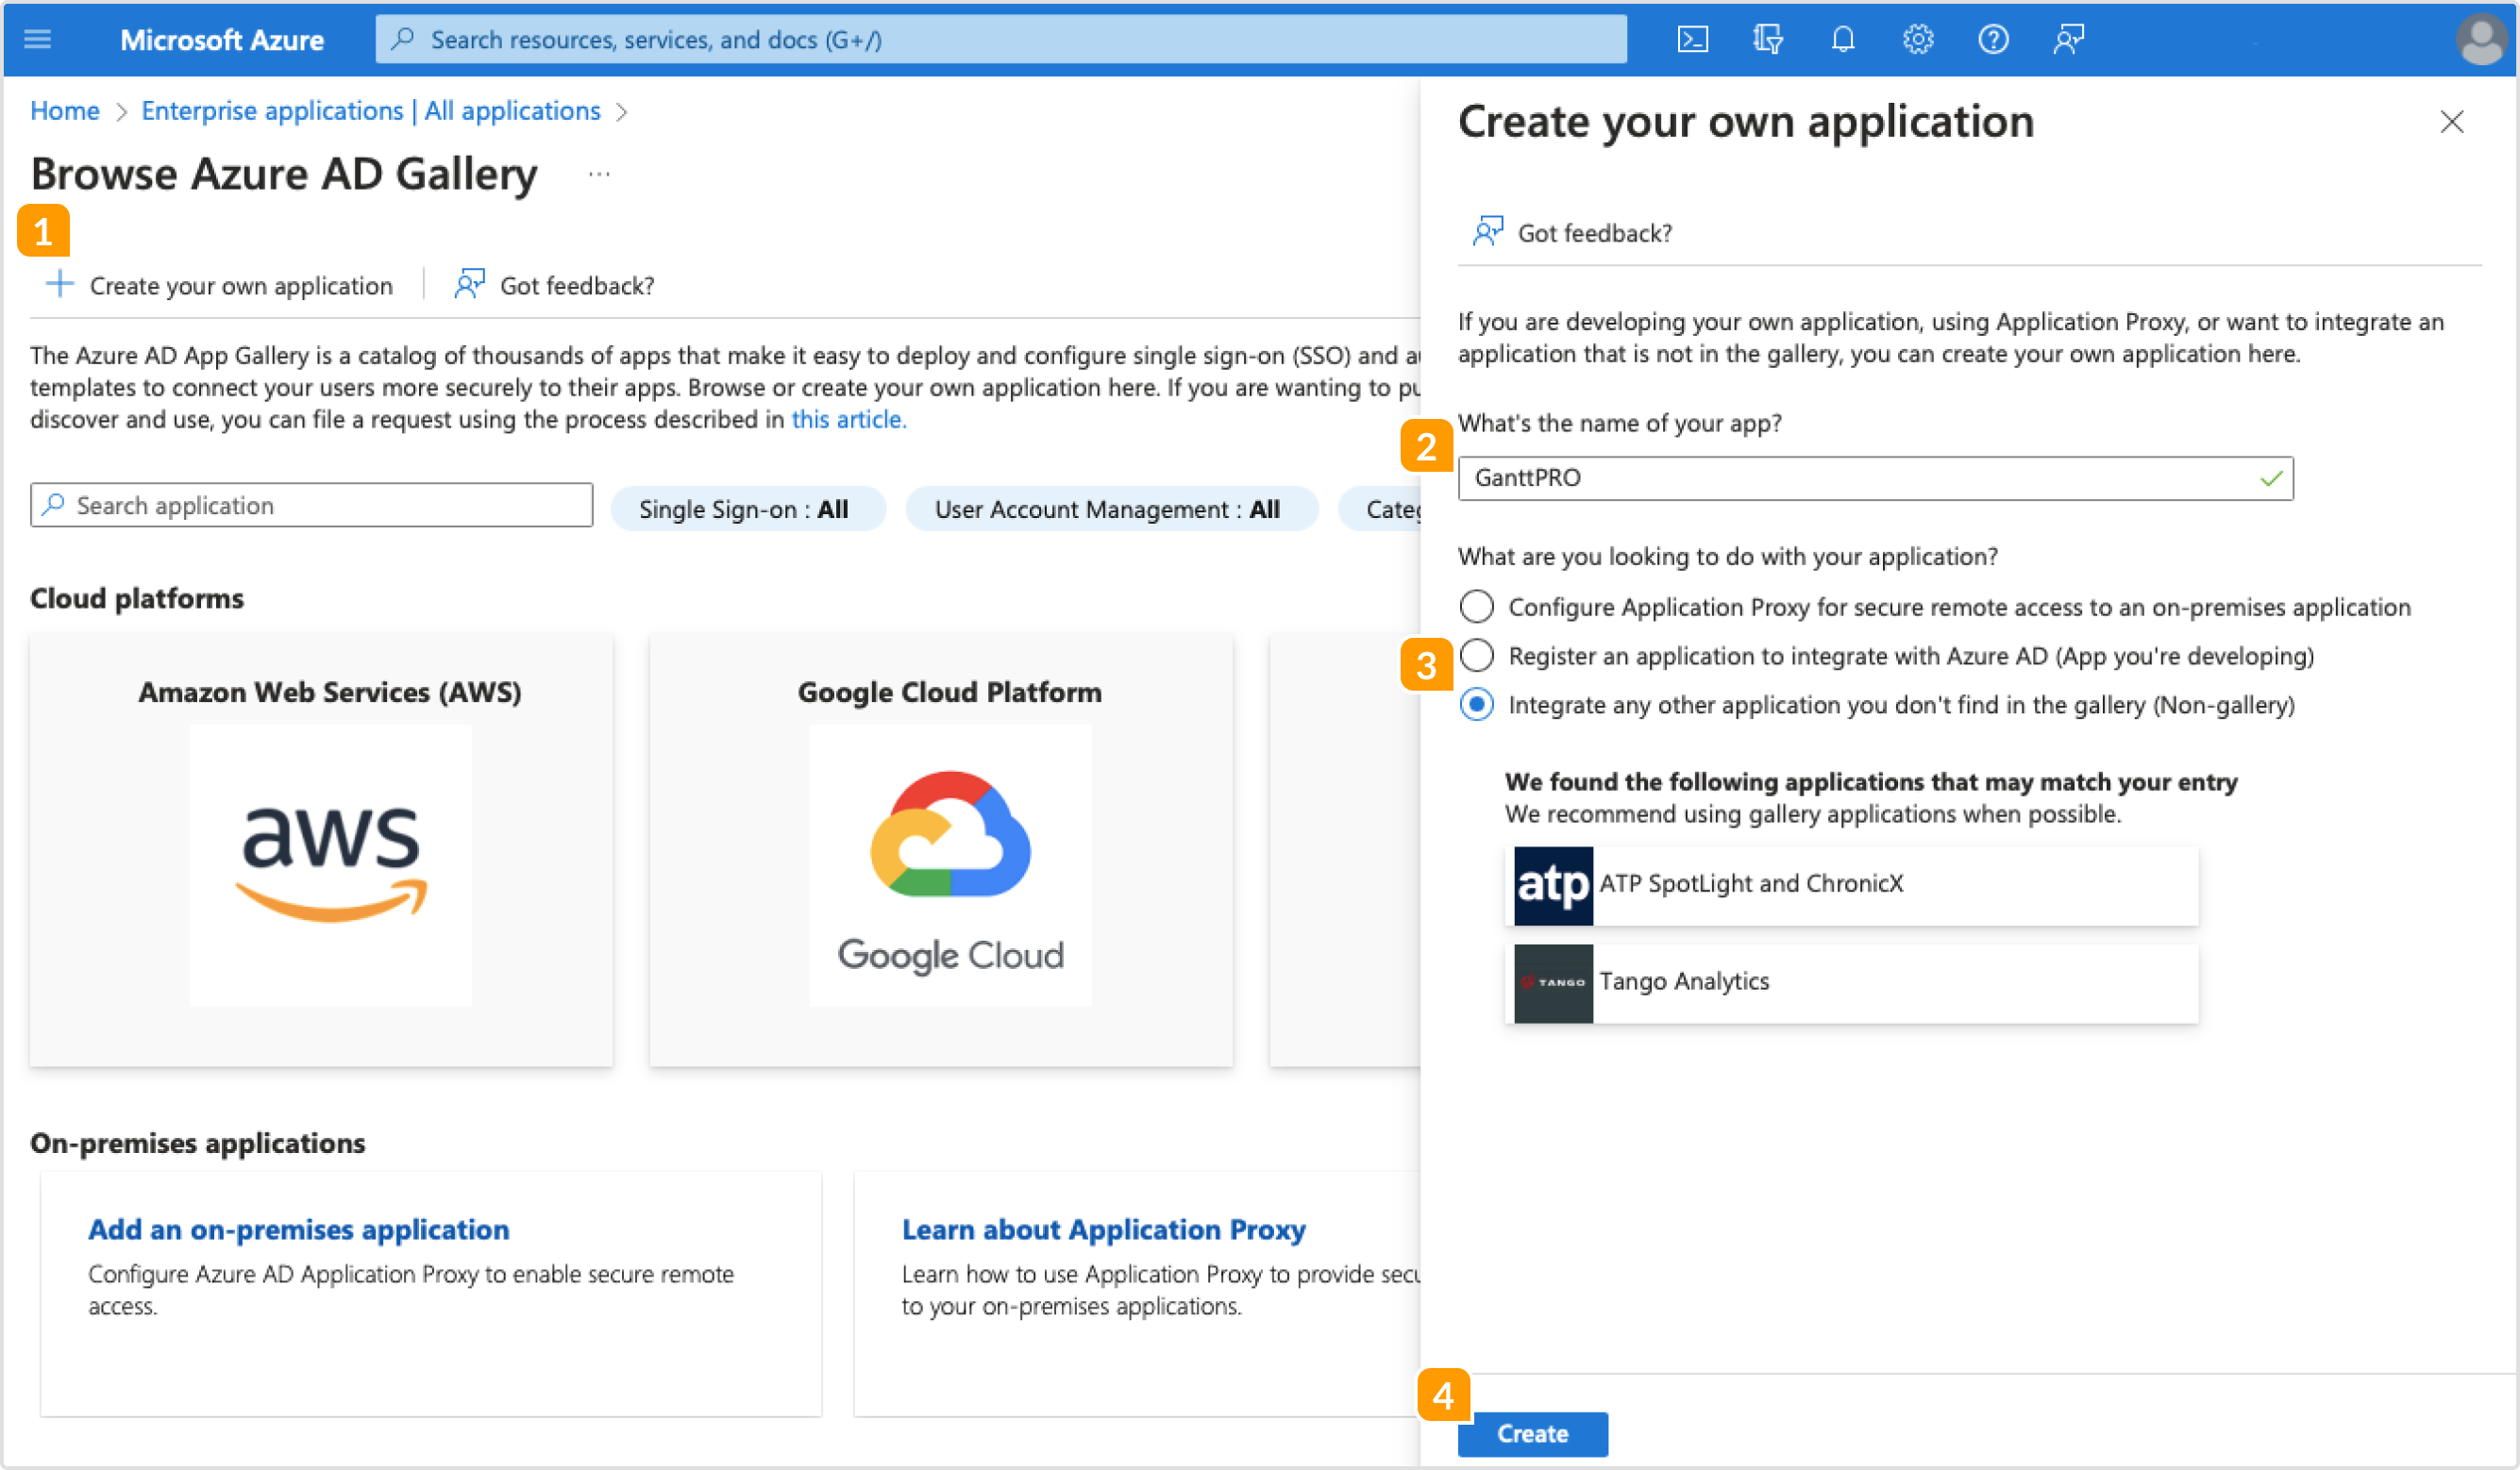The height and width of the screenshot is (1470, 2520).
Task: Click feedback icon in gallery toolbar
Action: coord(469,284)
